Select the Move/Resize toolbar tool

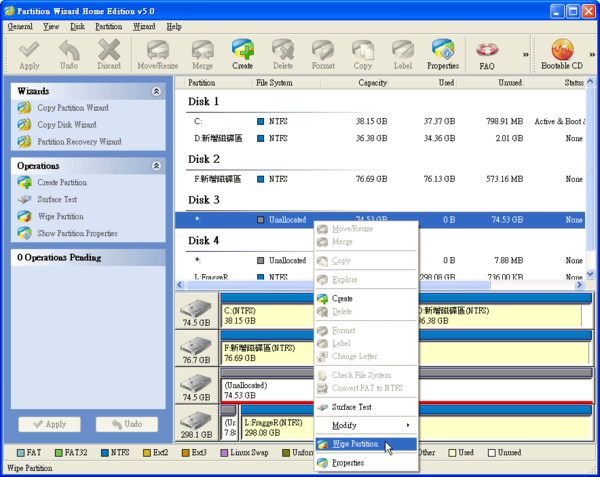[158, 55]
